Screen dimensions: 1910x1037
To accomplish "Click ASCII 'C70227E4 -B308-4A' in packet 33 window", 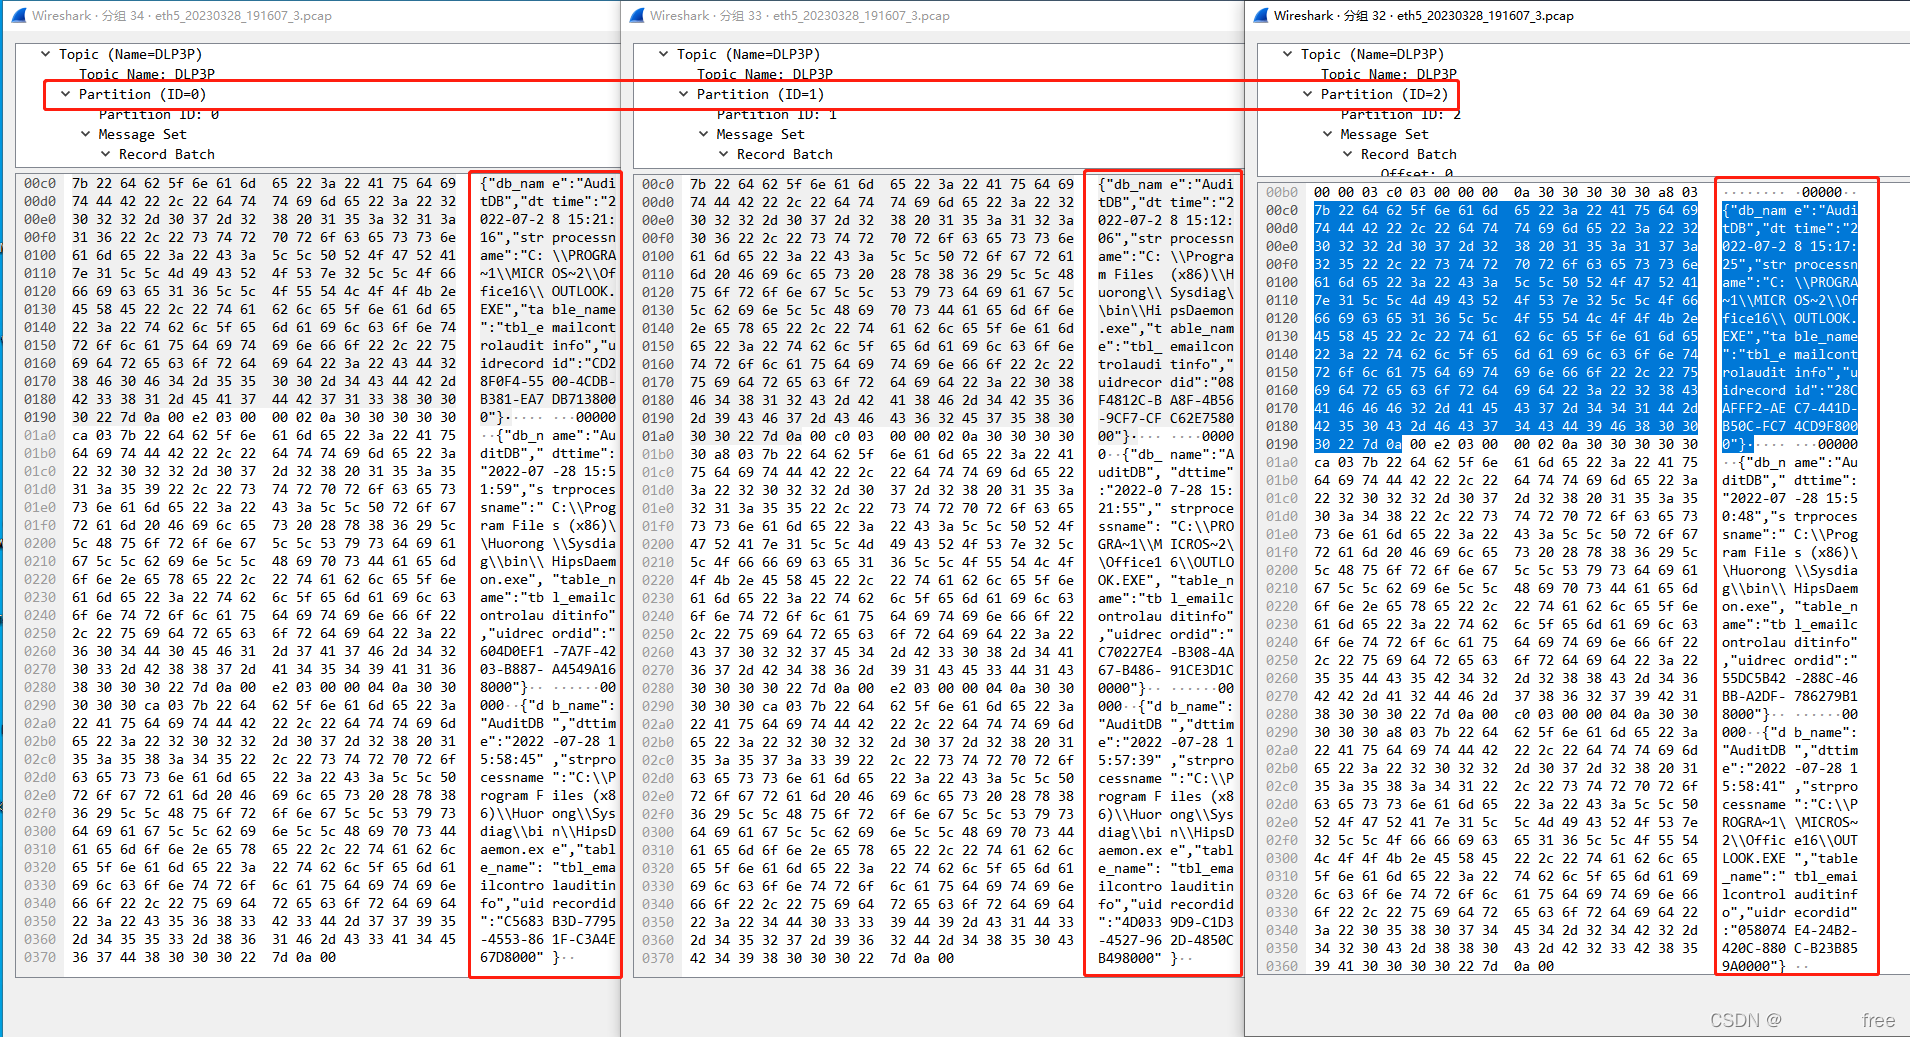I will pyautogui.click(x=1166, y=652).
